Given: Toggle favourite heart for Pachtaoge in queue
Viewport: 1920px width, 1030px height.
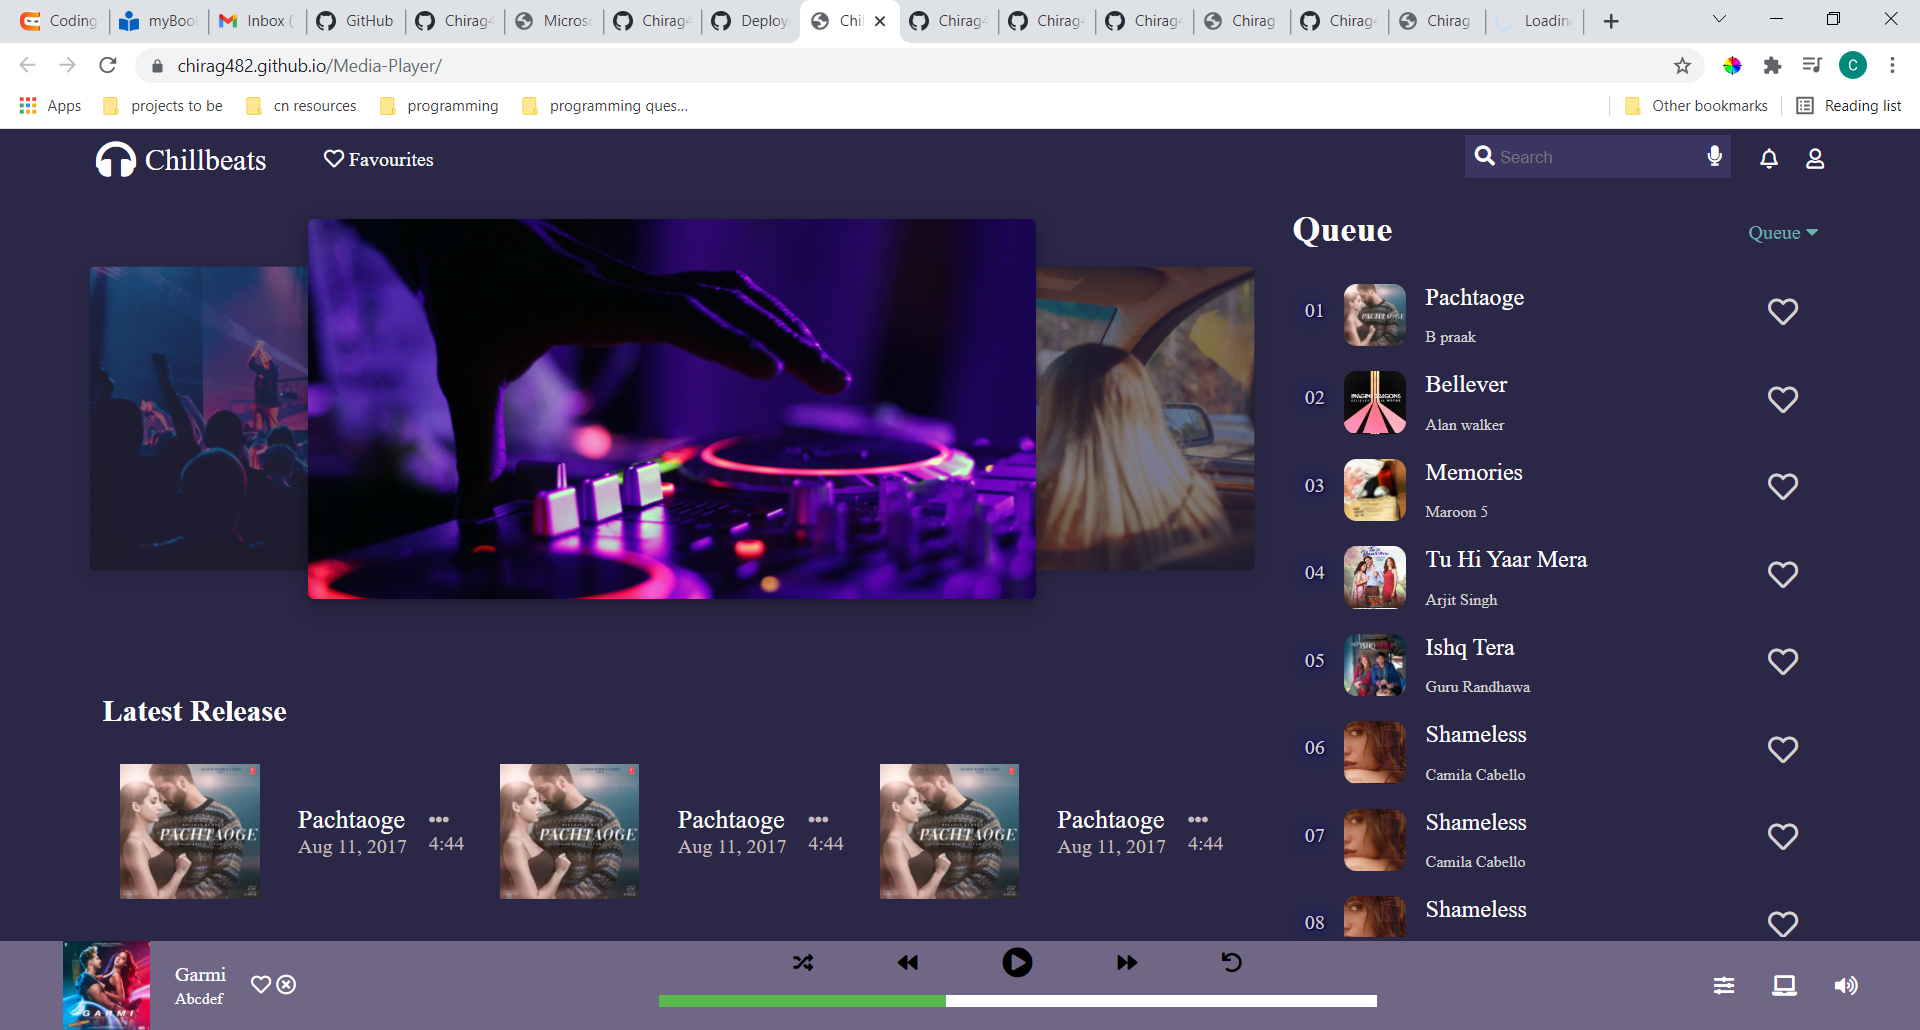Looking at the screenshot, I should point(1782,312).
